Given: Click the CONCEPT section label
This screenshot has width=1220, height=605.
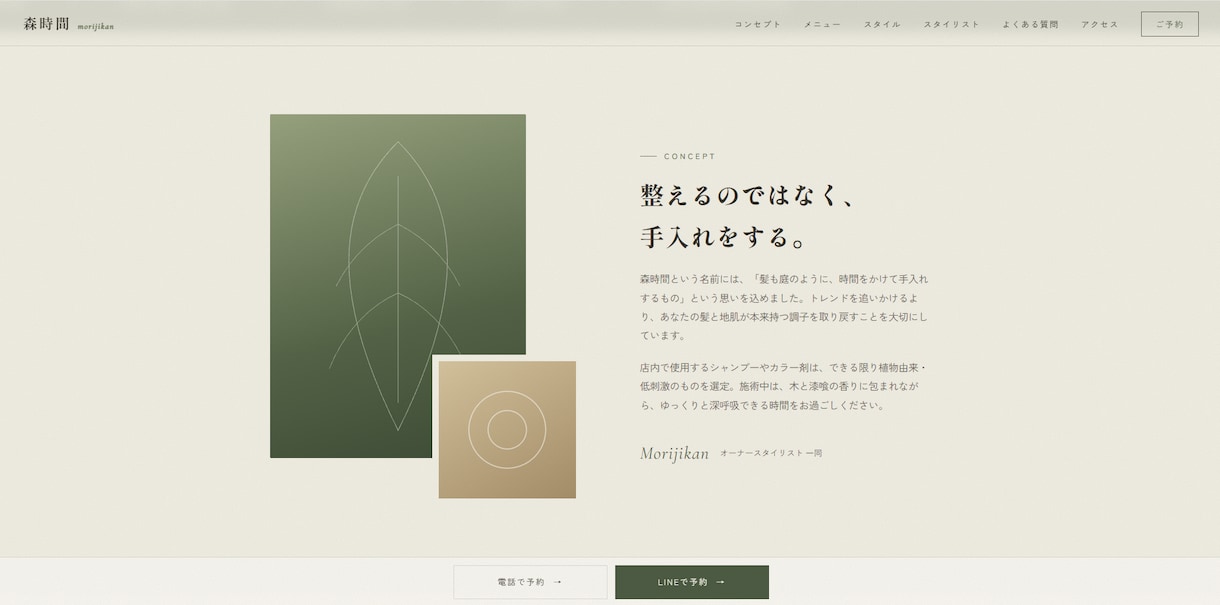Looking at the screenshot, I should click(x=690, y=157).
